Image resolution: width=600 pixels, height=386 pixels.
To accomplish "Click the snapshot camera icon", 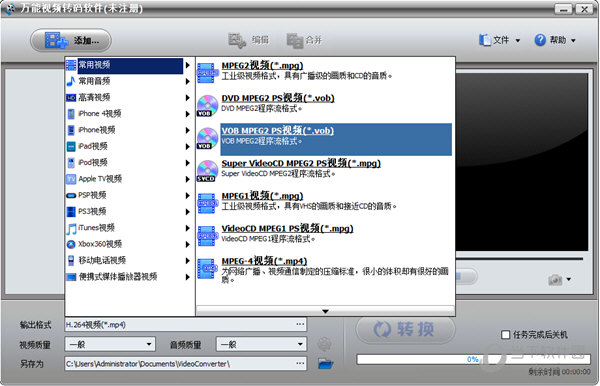I will pyautogui.click(x=555, y=280).
